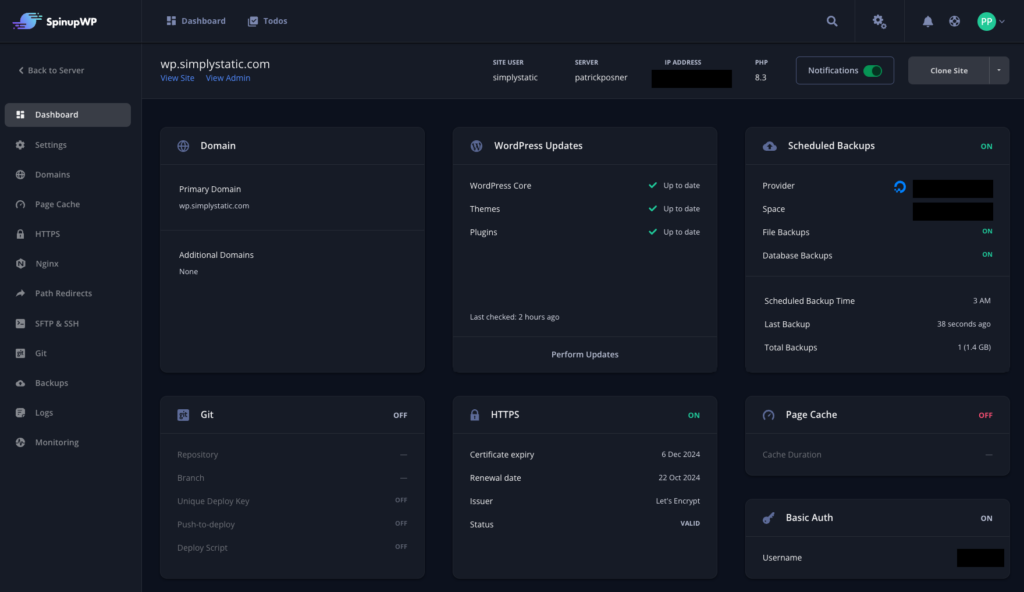Open HTTPS in the sidebar
This screenshot has height=592, width=1024.
click(x=47, y=234)
